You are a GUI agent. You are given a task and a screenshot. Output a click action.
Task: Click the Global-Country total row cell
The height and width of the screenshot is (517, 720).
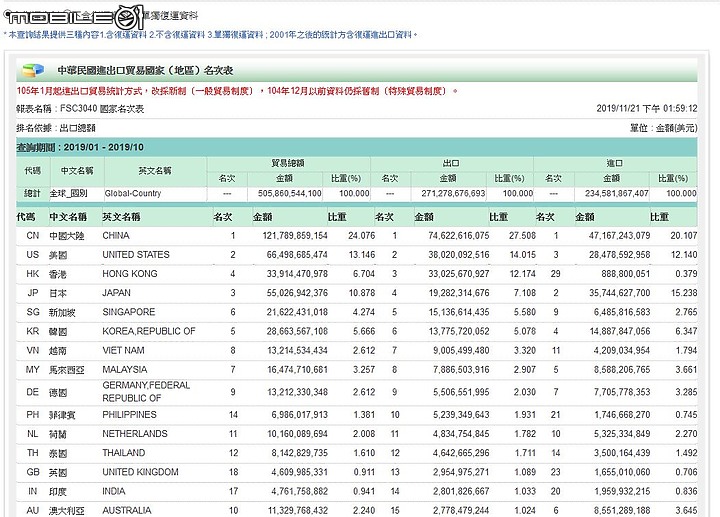pos(133,193)
